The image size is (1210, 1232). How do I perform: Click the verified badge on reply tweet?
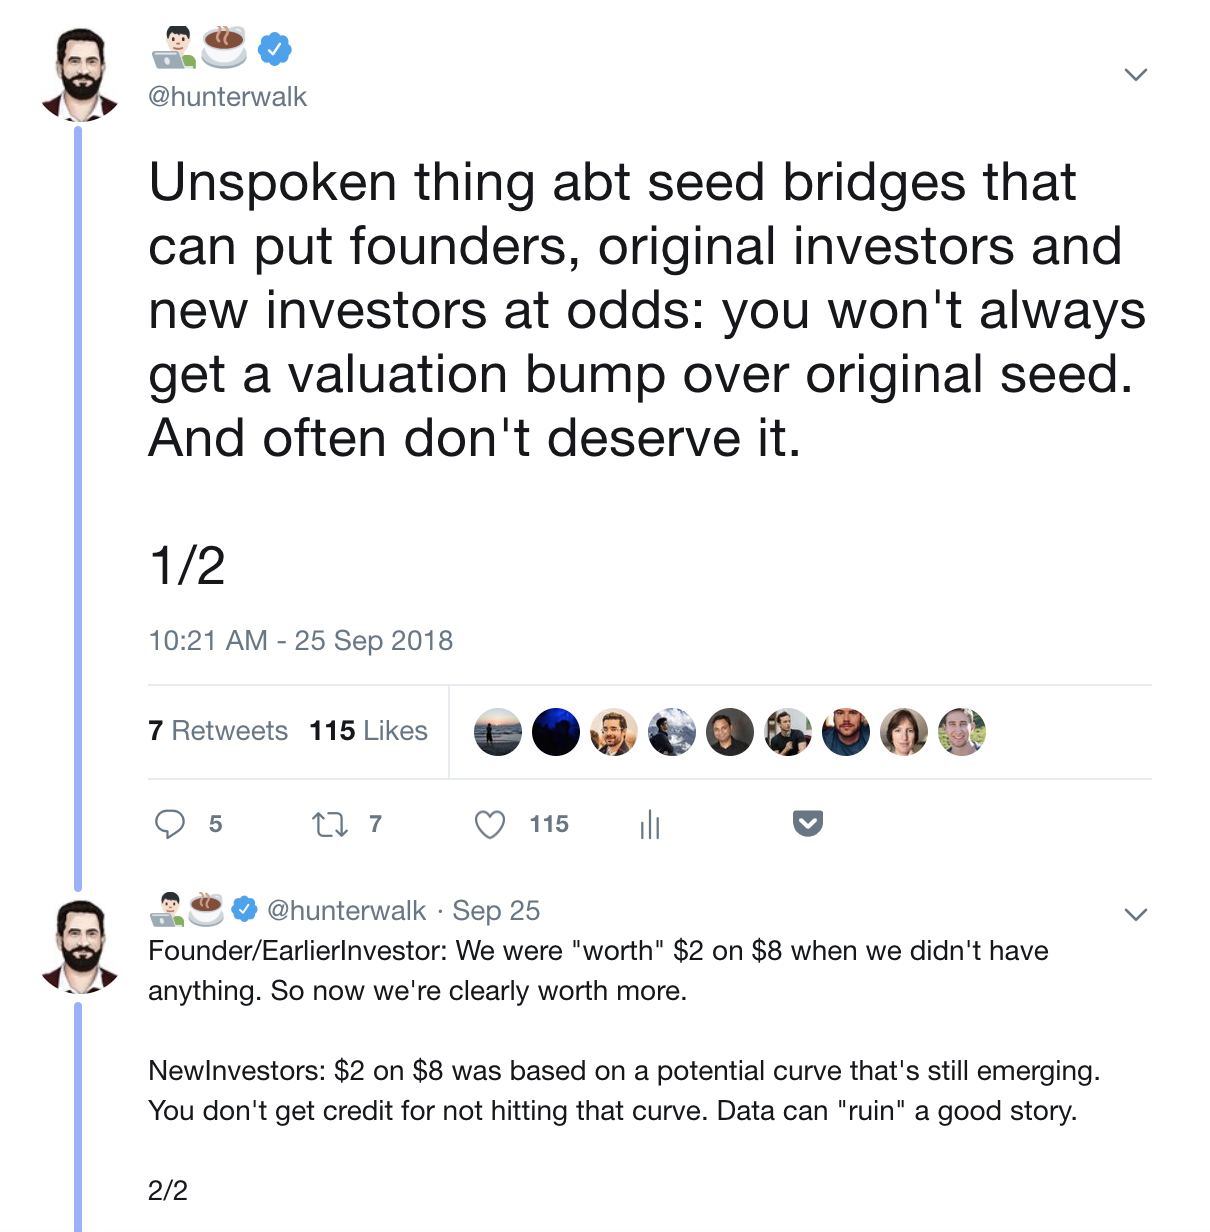pyautogui.click(x=245, y=909)
